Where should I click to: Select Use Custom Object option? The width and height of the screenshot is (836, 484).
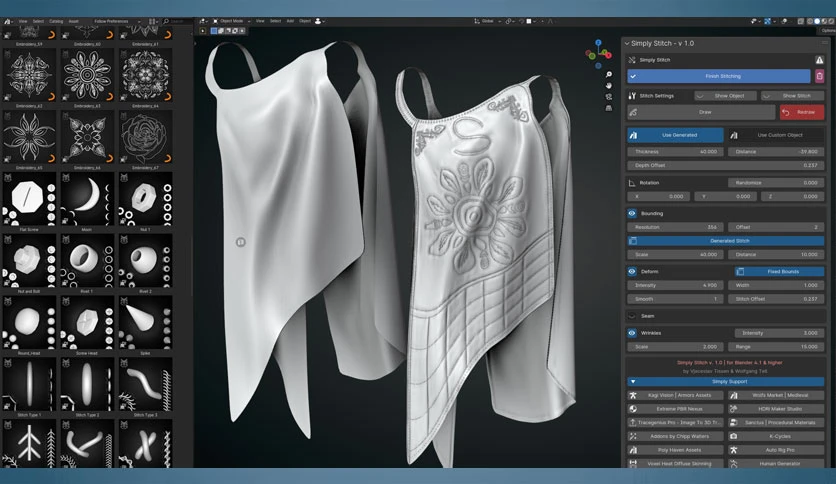click(776, 135)
